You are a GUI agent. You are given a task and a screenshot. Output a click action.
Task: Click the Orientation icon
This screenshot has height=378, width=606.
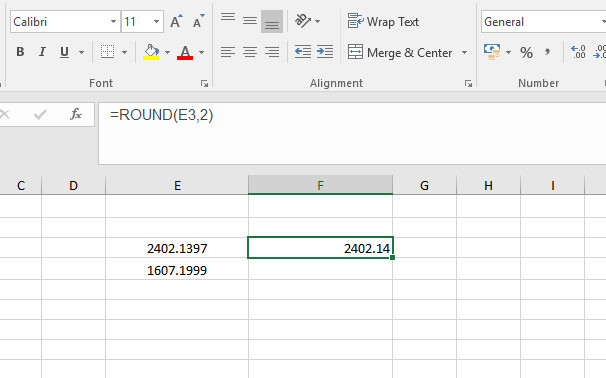pyautogui.click(x=303, y=21)
